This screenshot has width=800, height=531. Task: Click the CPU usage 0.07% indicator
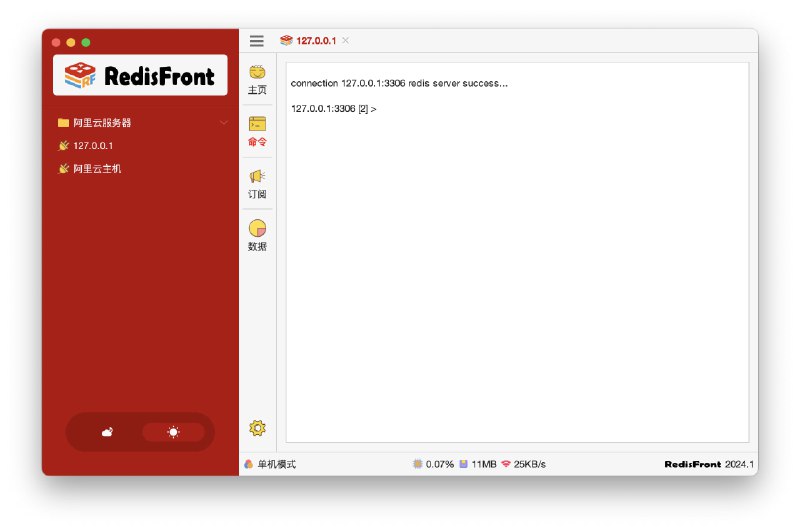(434, 464)
